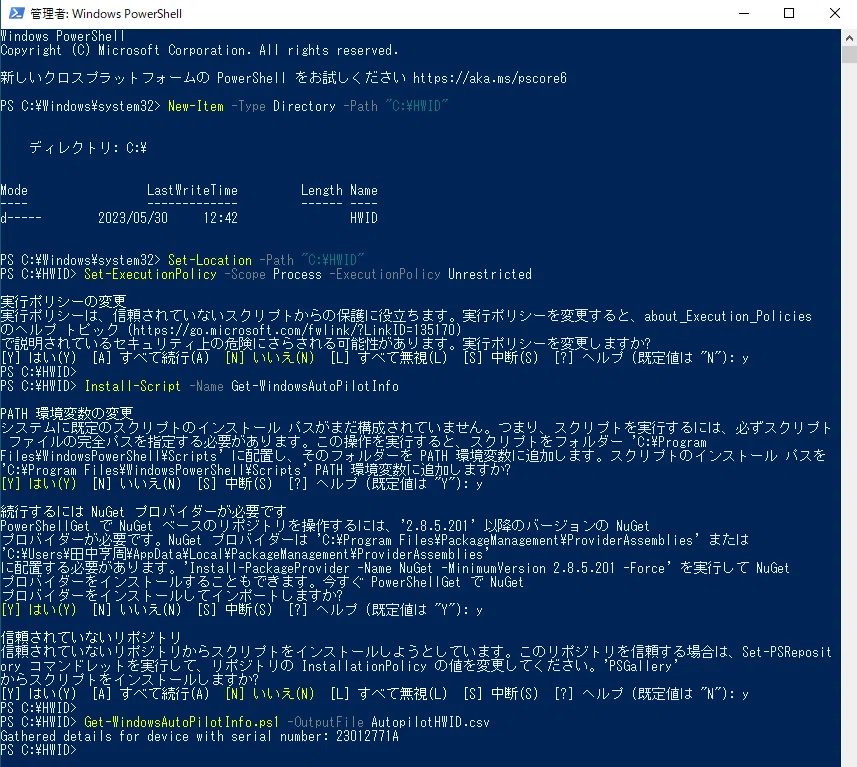
Task: Maximize the PowerShell window
Action: coord(789,13)
